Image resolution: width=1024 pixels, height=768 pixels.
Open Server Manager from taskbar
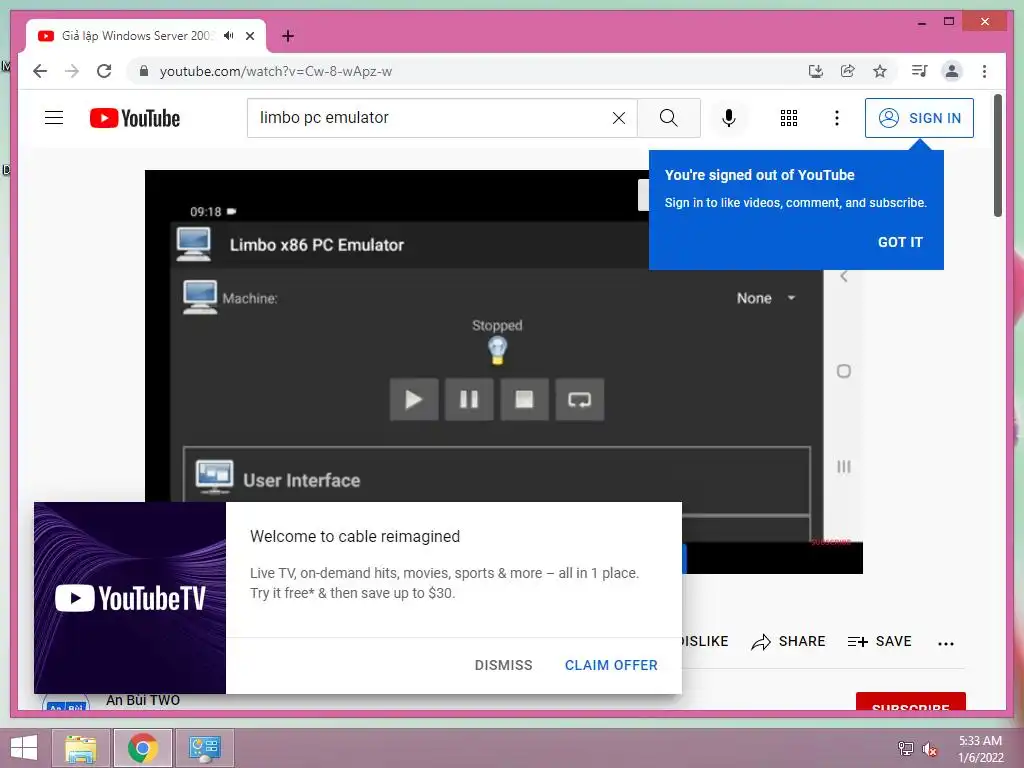coord(204,748)
